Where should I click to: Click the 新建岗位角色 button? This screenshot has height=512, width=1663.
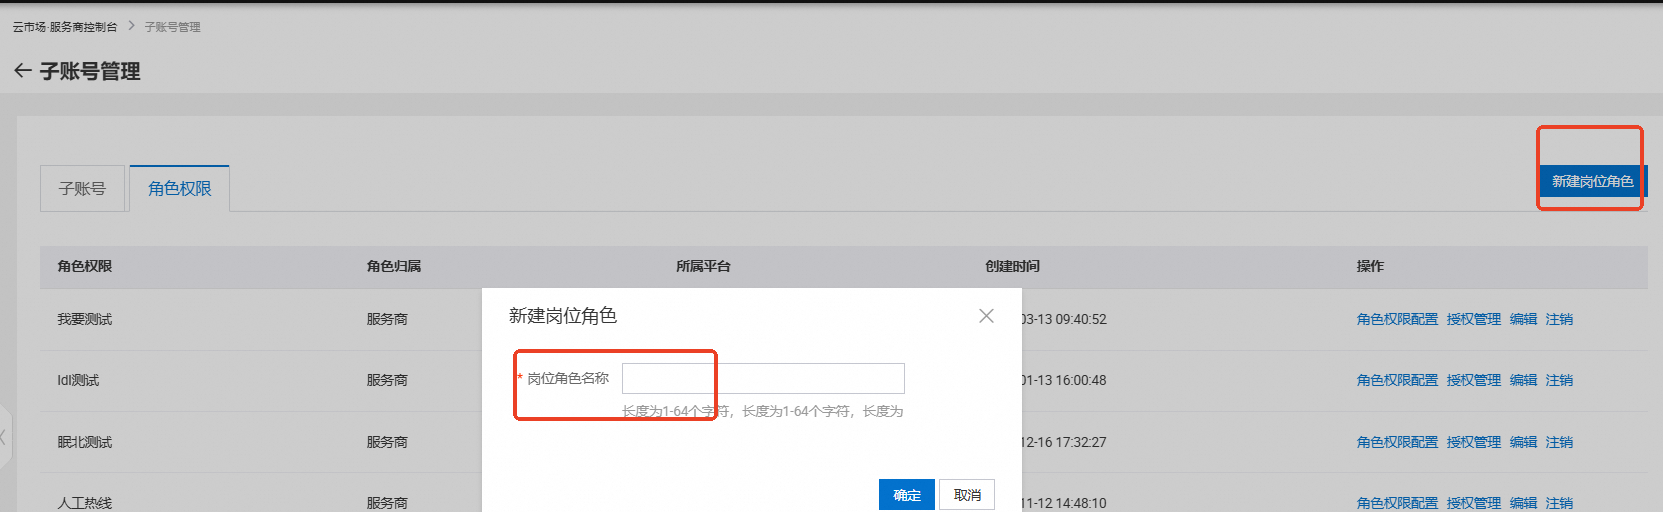[x=1592, y=181]
